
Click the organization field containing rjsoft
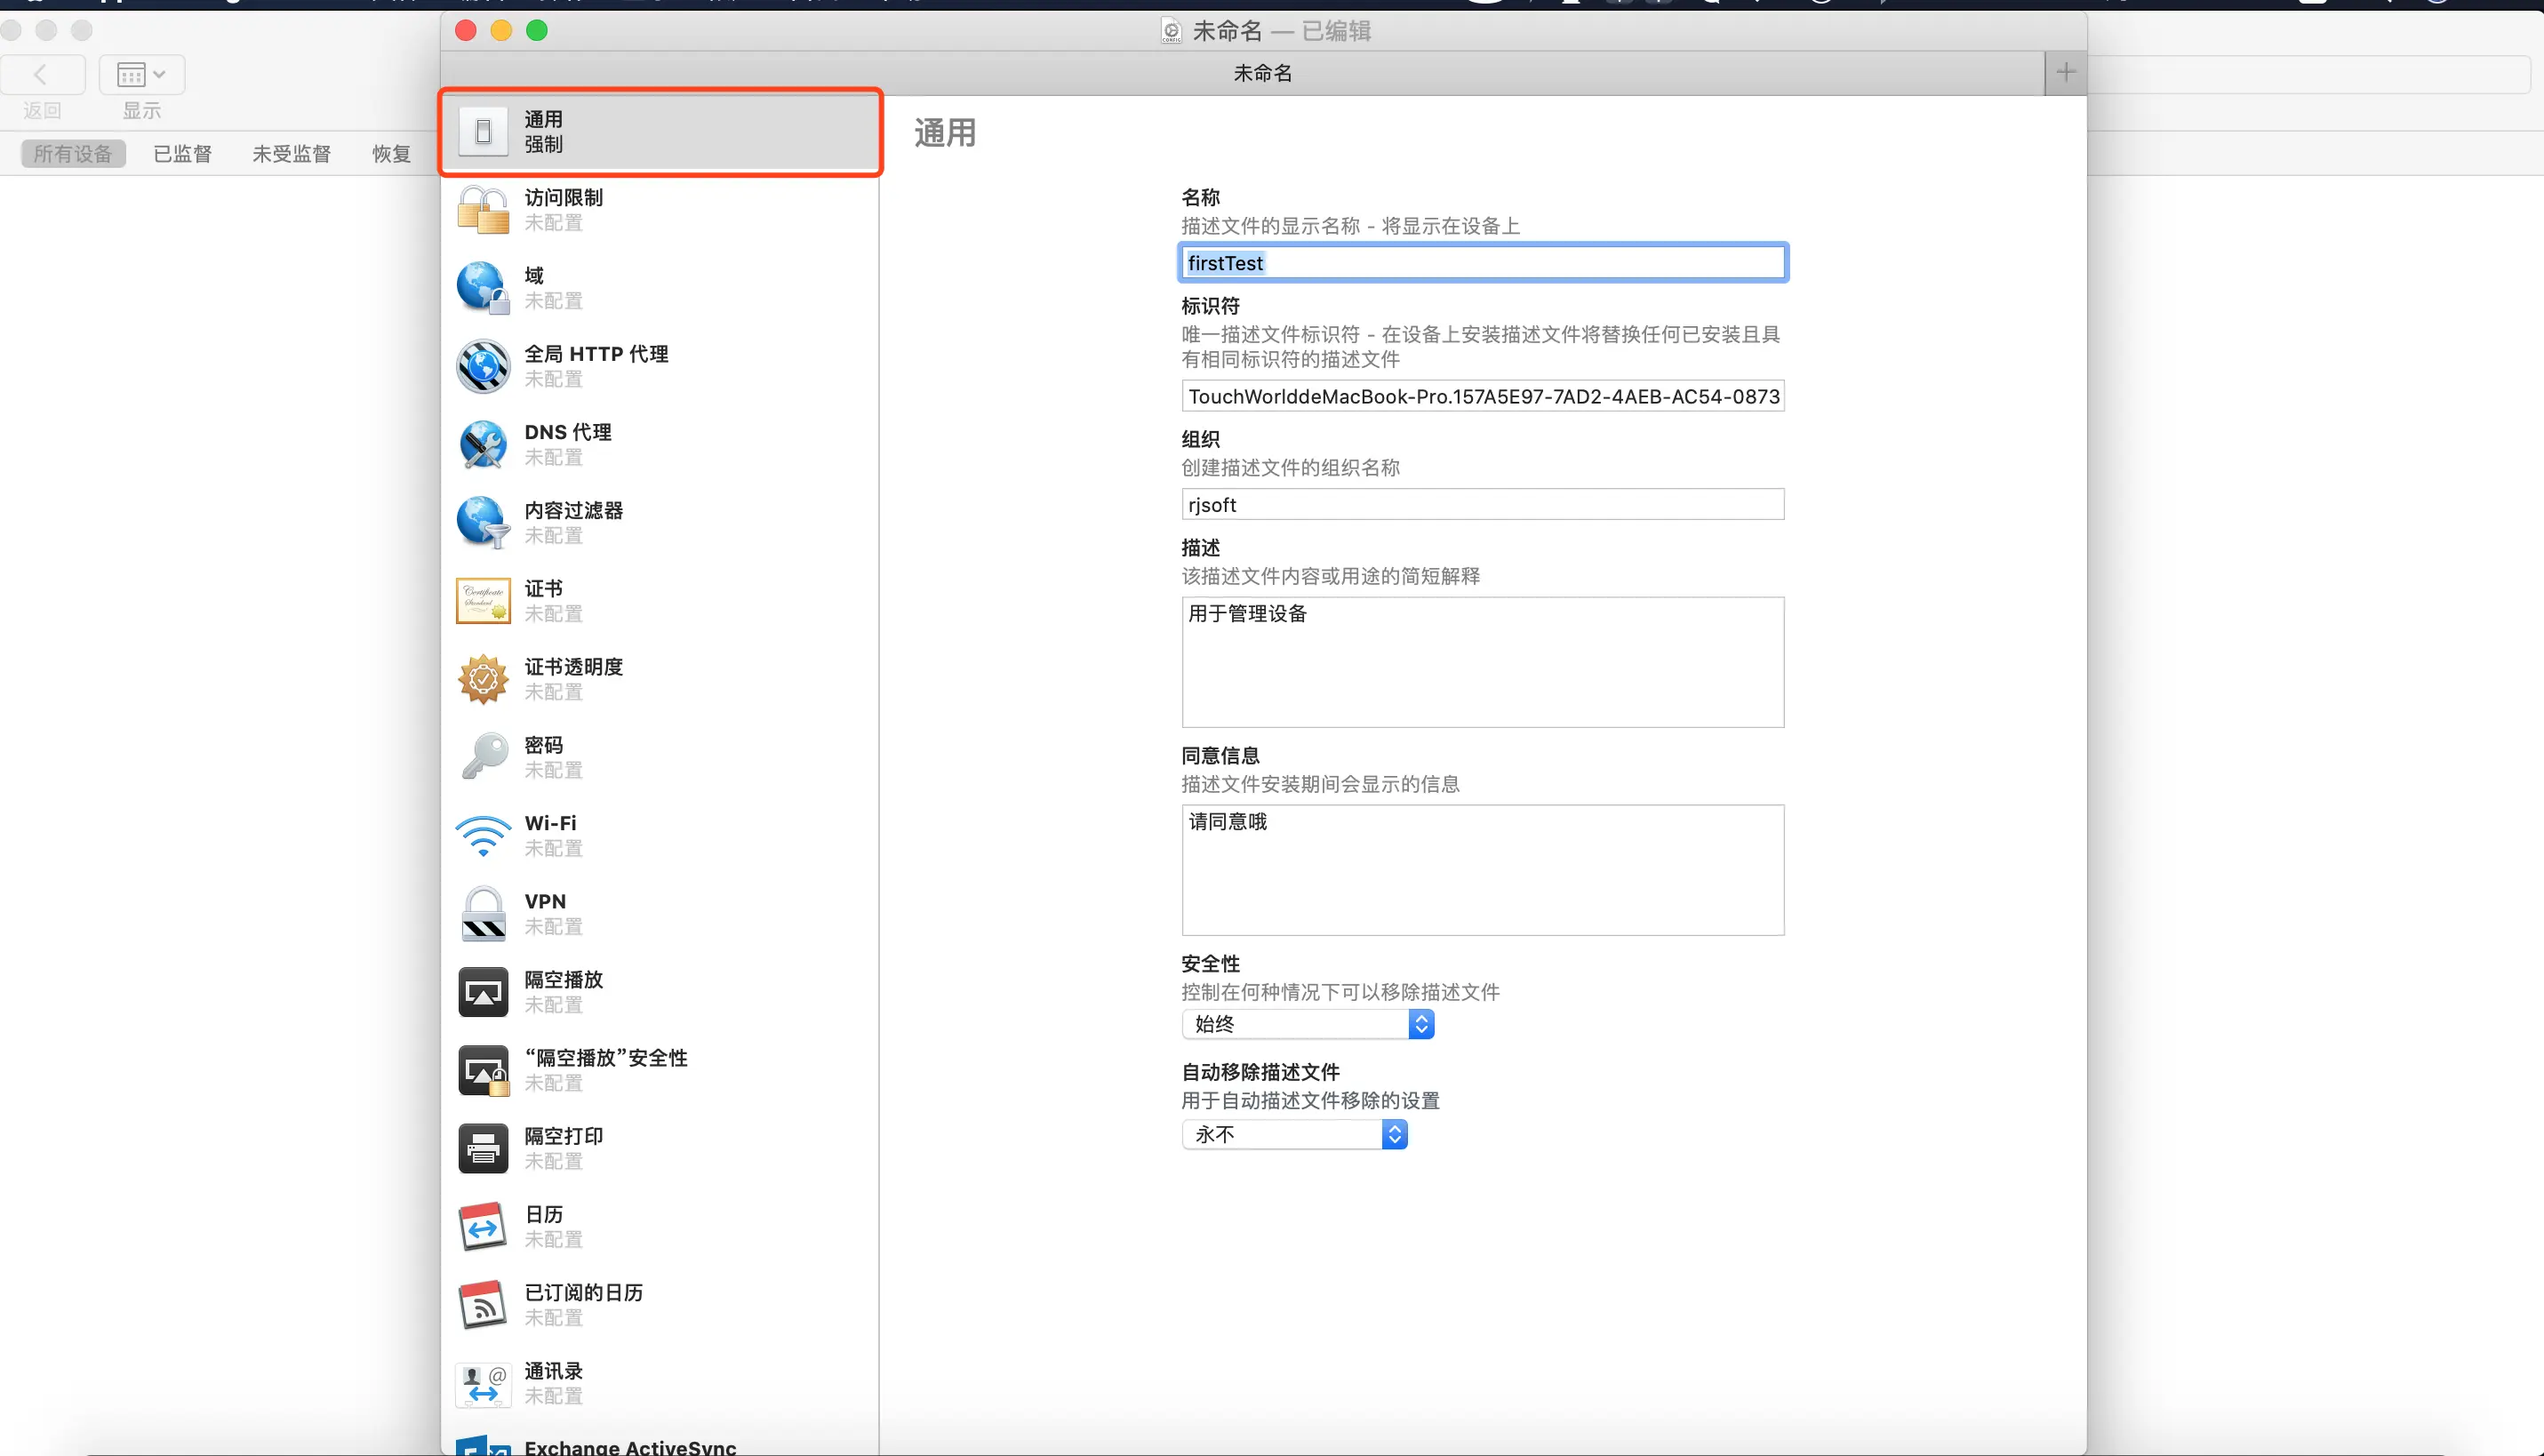[1482, 505]
